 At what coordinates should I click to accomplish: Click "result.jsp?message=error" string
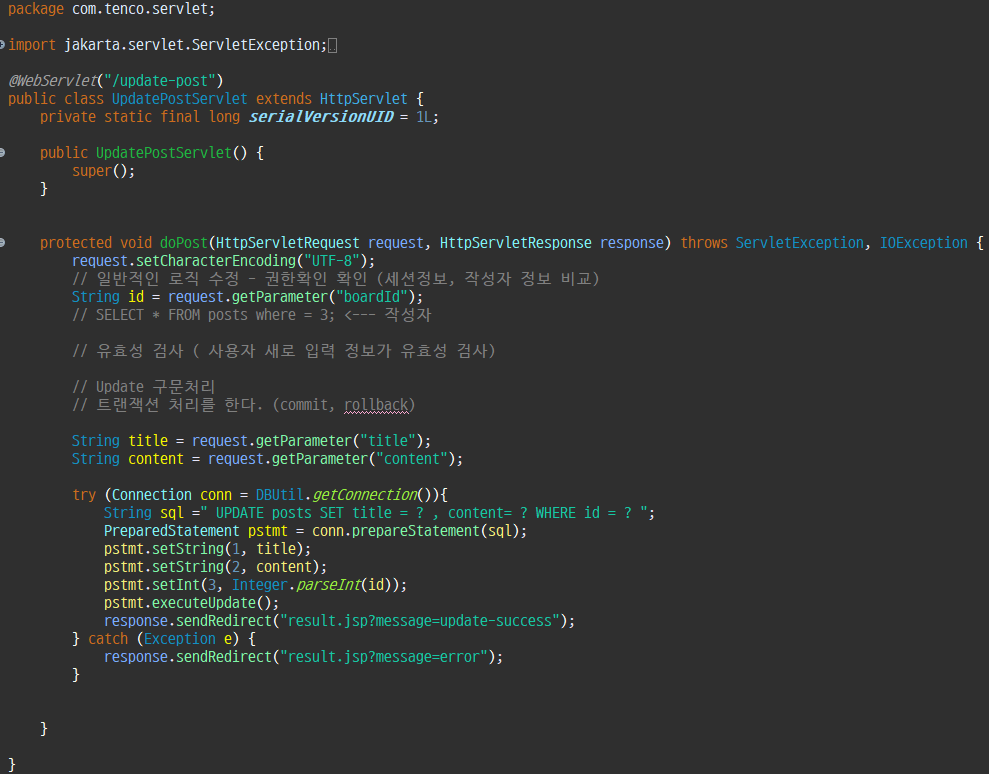coord(384,657)
